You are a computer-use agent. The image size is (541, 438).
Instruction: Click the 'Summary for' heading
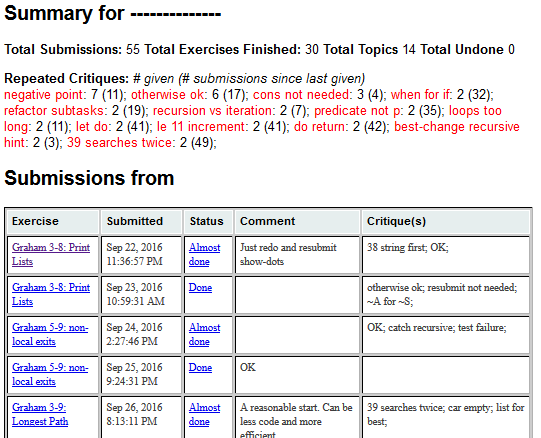pos(113,13)
